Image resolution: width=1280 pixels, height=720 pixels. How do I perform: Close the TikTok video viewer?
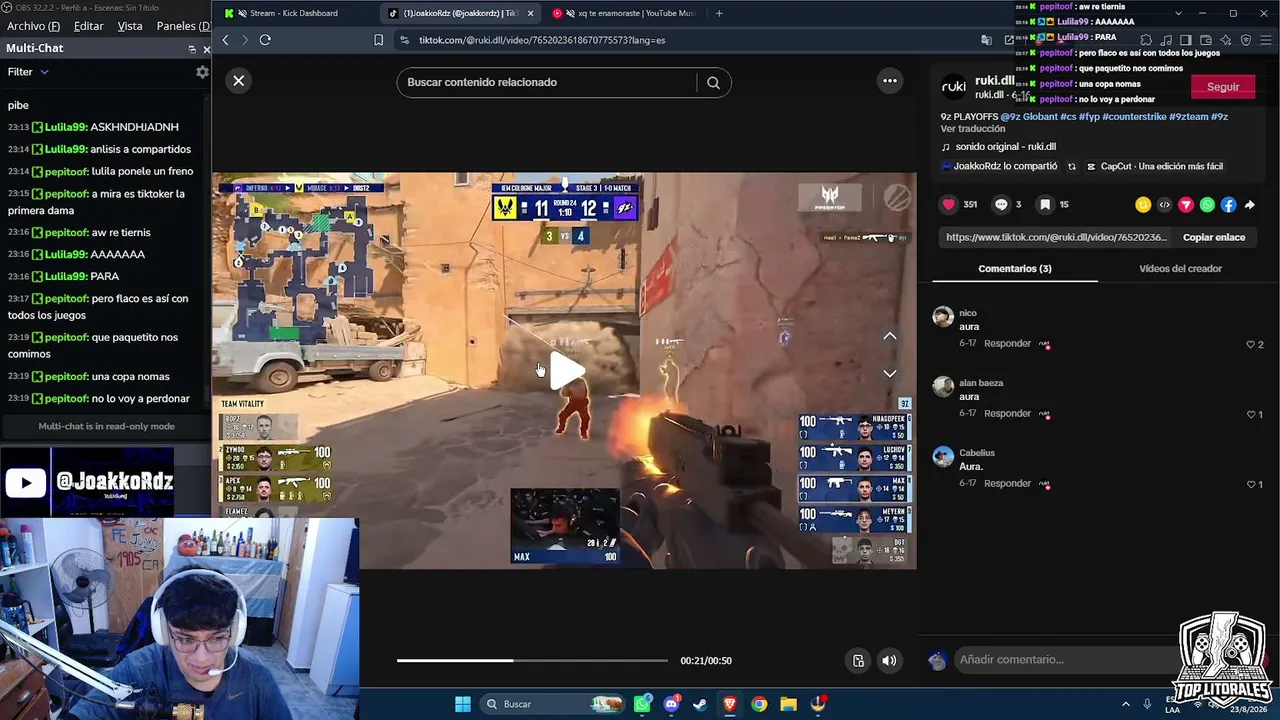pos(238,81)
